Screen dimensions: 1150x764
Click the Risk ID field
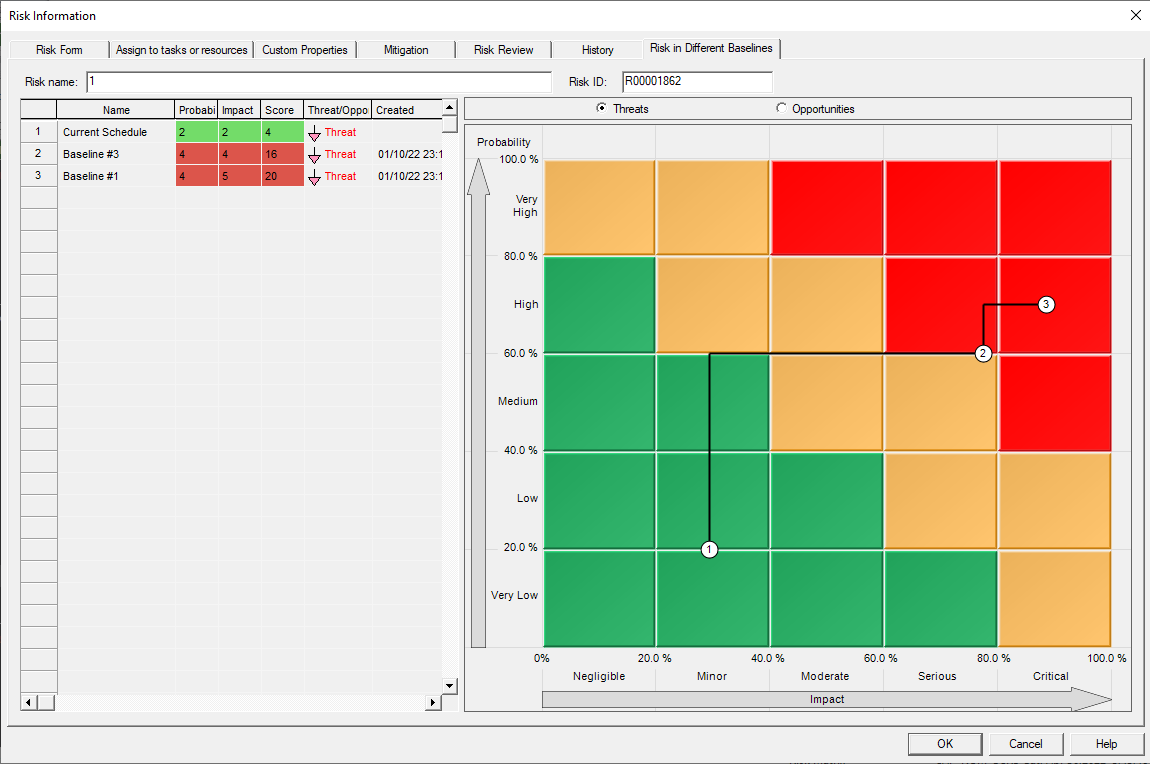click(697, 81)
